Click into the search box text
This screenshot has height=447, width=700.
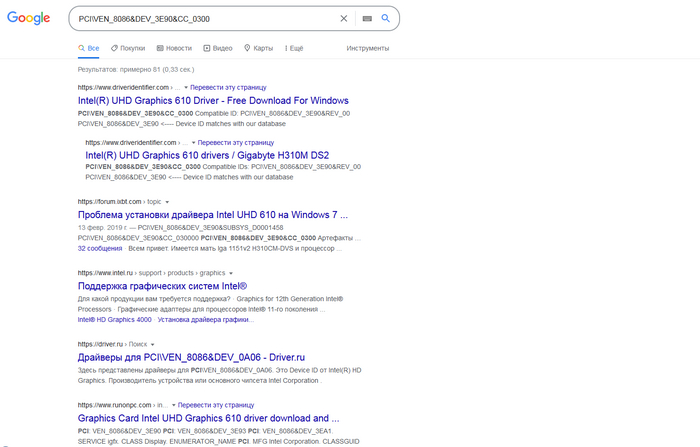144,19
